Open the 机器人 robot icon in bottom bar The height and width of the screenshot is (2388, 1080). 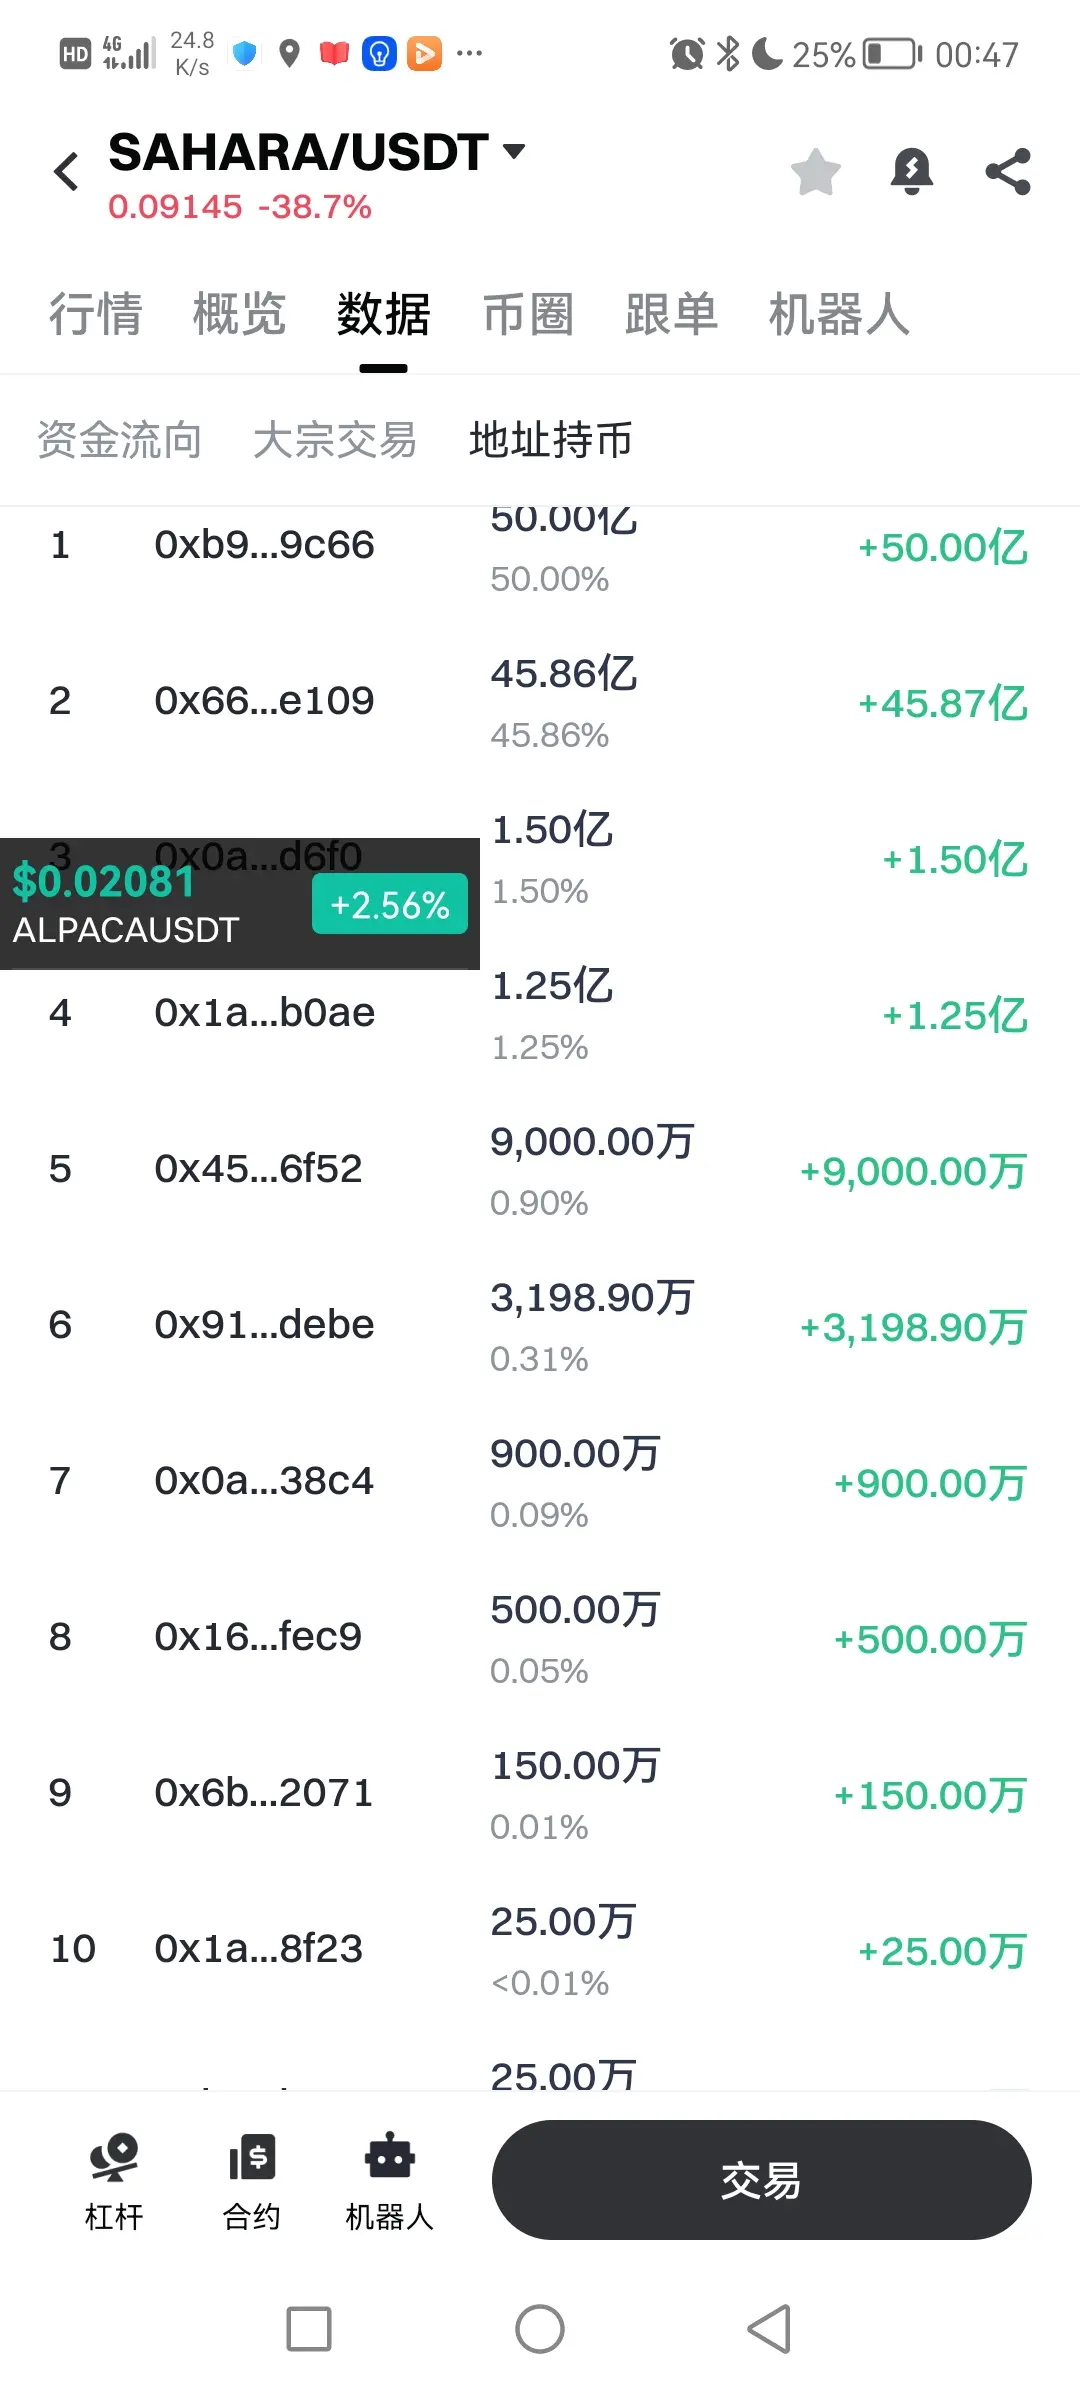(389, 2182)
